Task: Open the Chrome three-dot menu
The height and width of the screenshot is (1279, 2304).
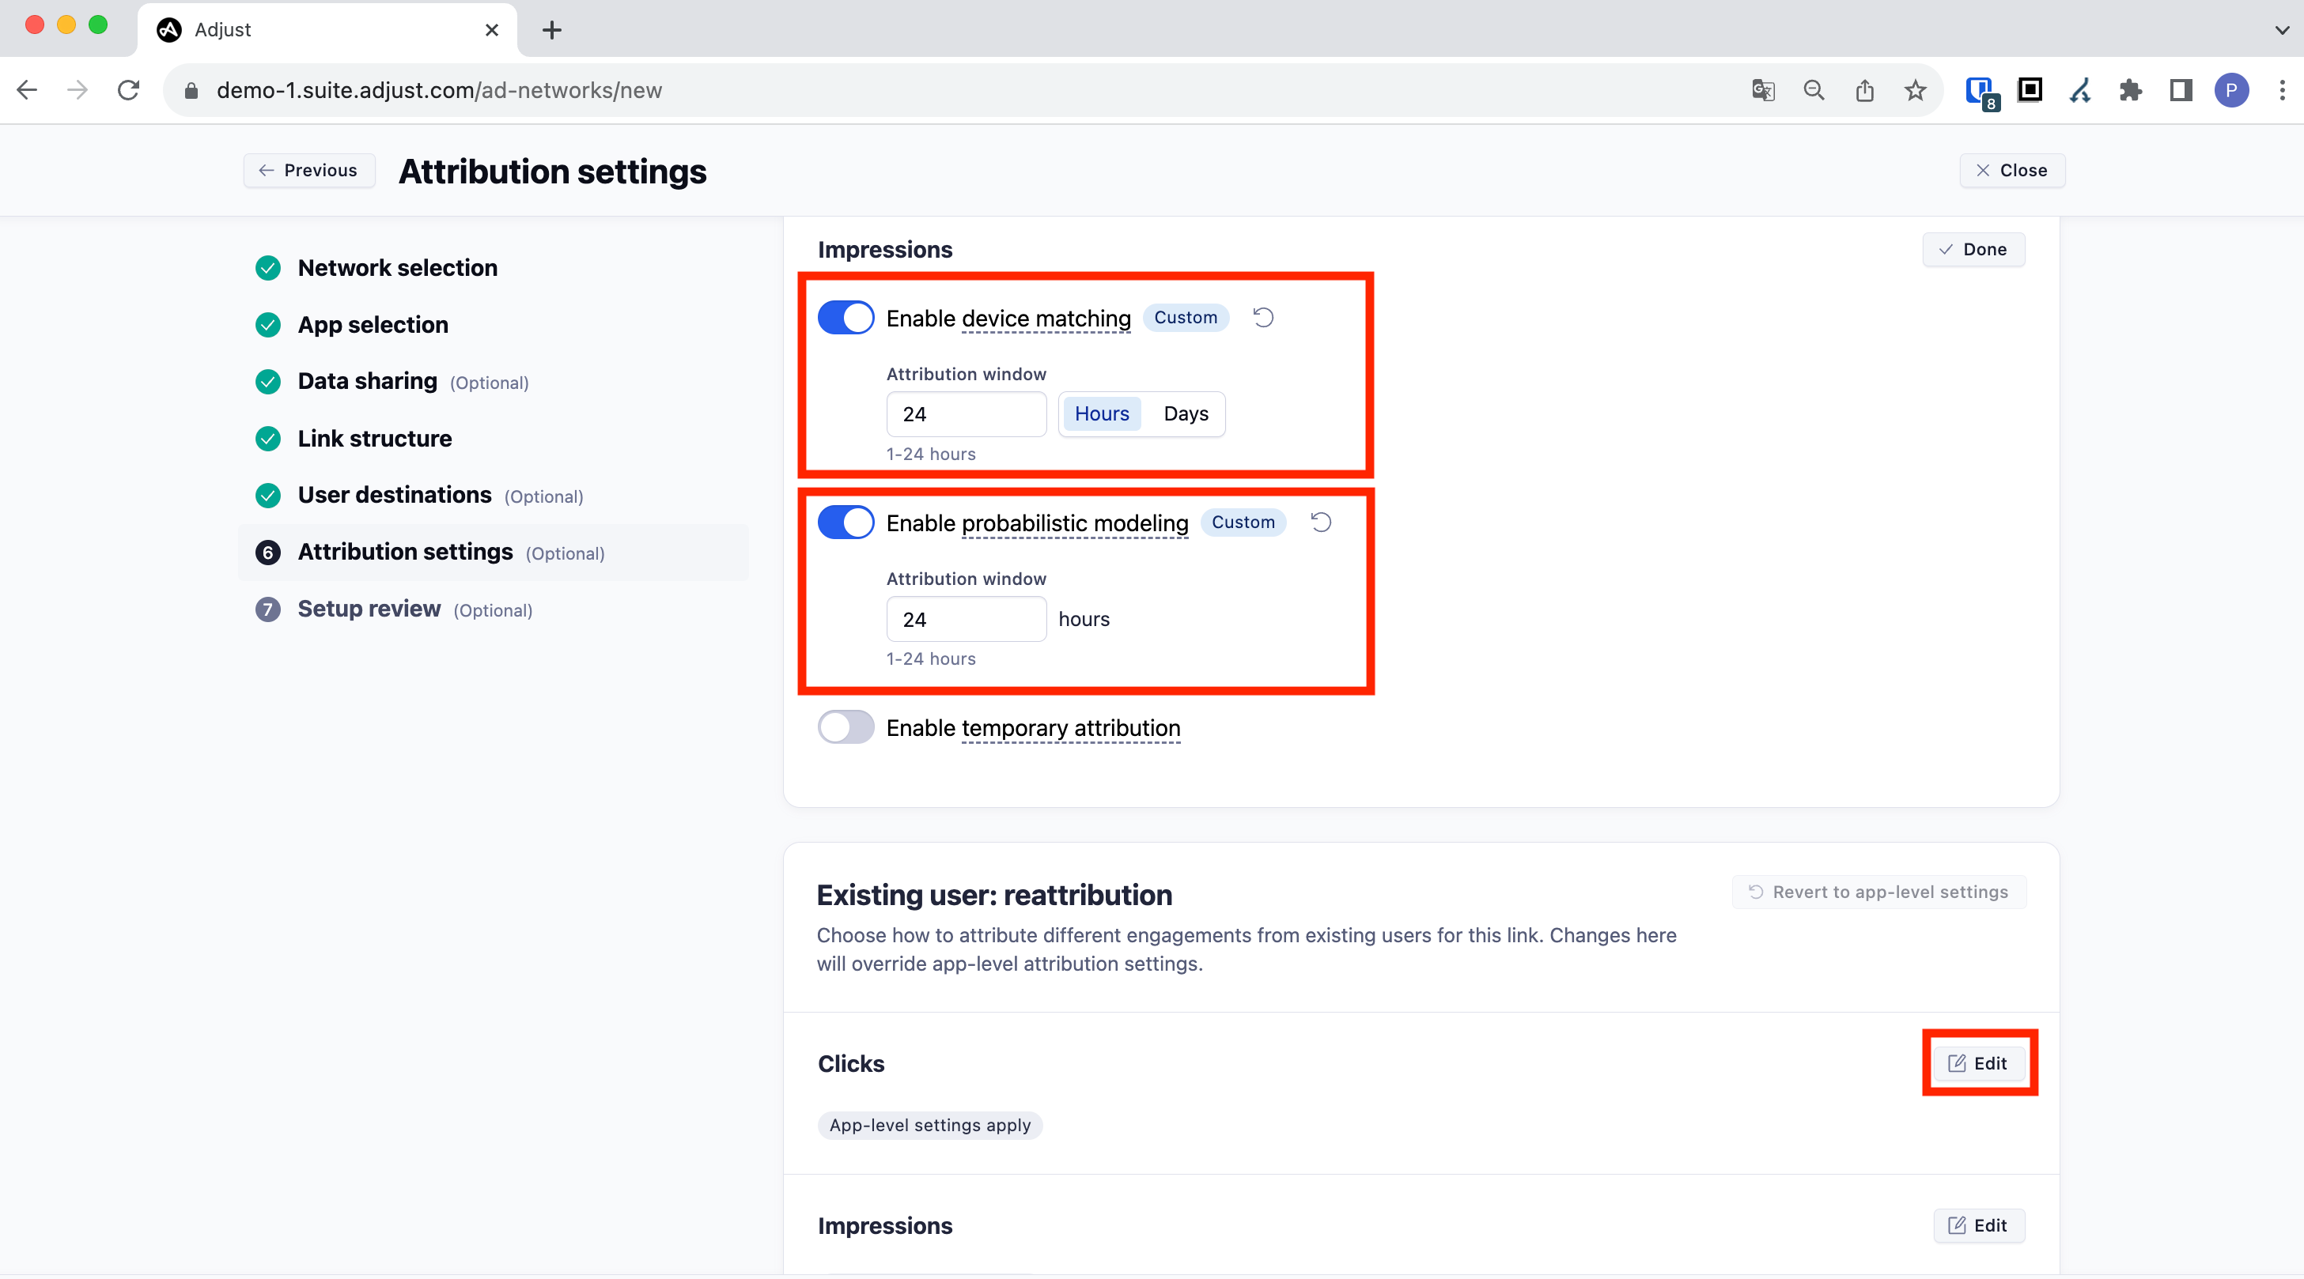Action: (2282, 90)
